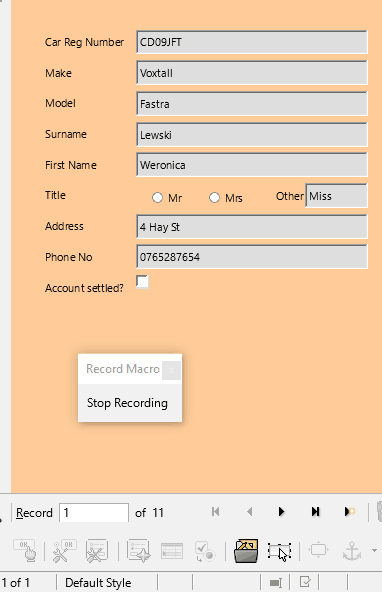382x592 pixels.
Task: Click the Other title field
Action: point(336,196)
